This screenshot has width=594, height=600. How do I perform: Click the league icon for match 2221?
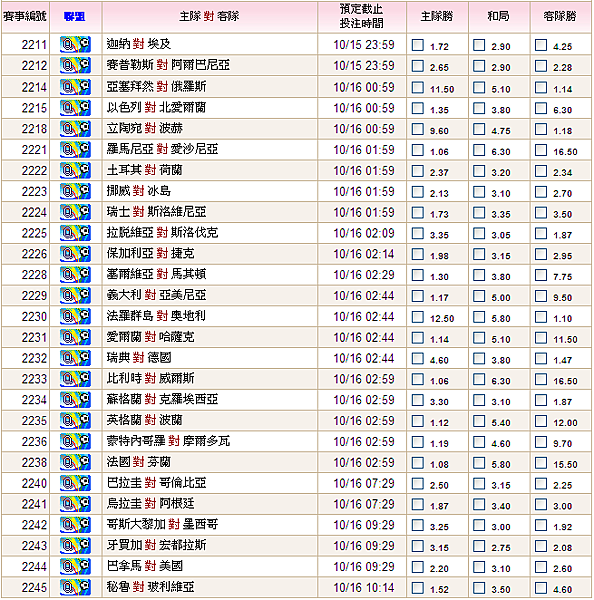click(75, 150)
